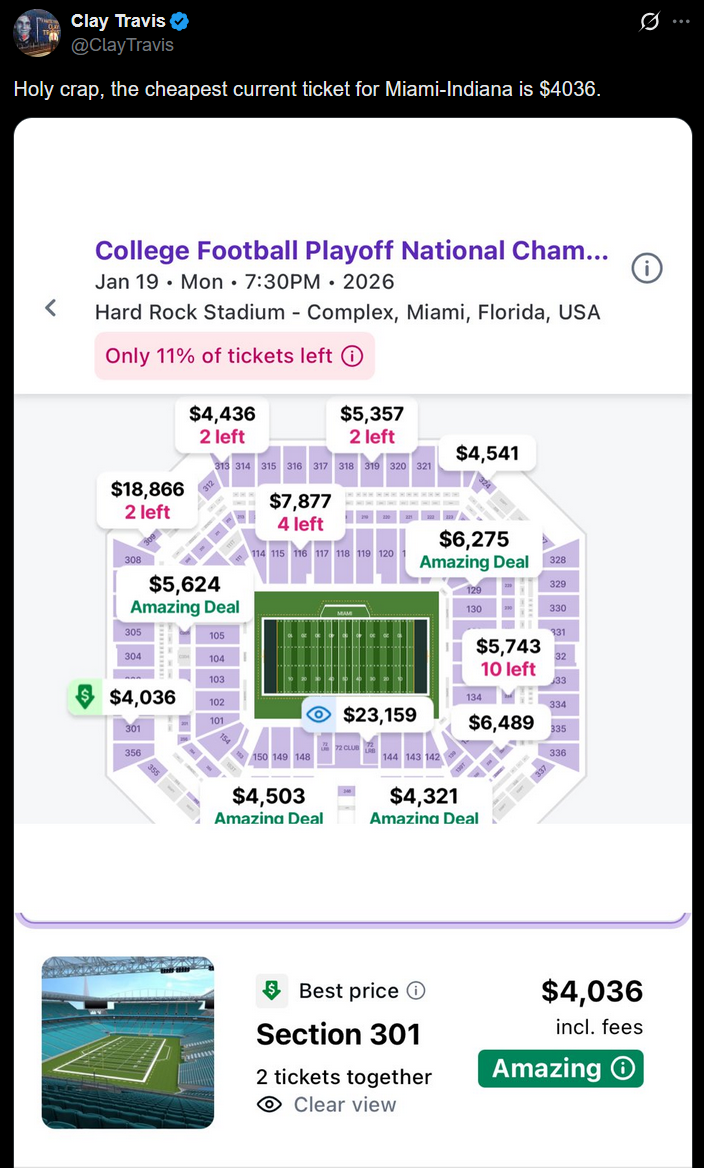Image resolution: width=704 pixels, height=1168 pixels.
Task: Click the Section 301 seat view thumbnail
Action: (x=128, y=1042)
